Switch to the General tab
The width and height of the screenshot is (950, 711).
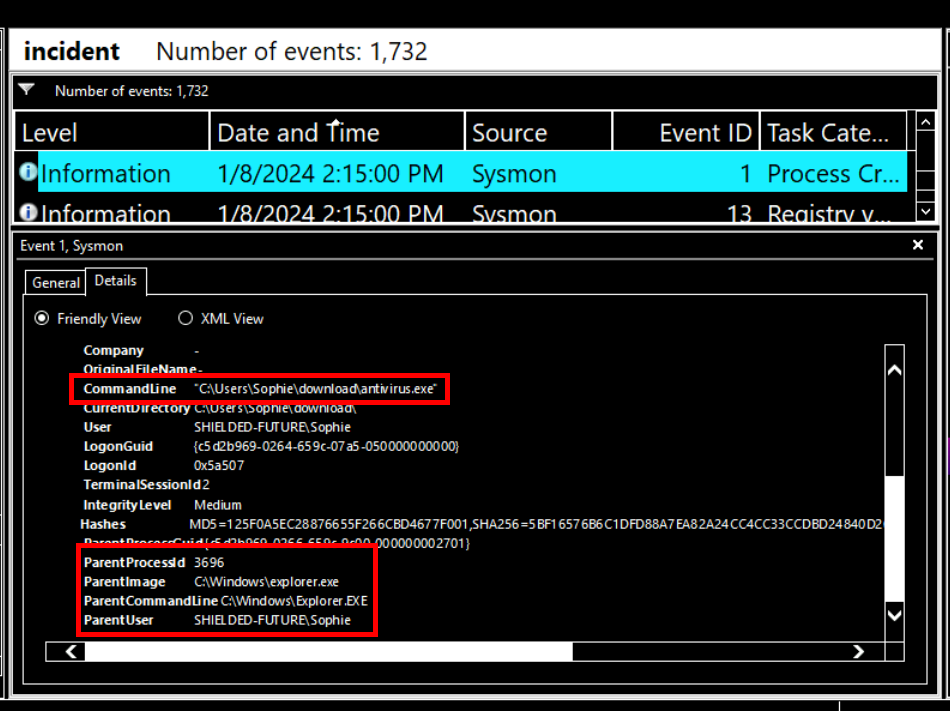coord(55,283)
